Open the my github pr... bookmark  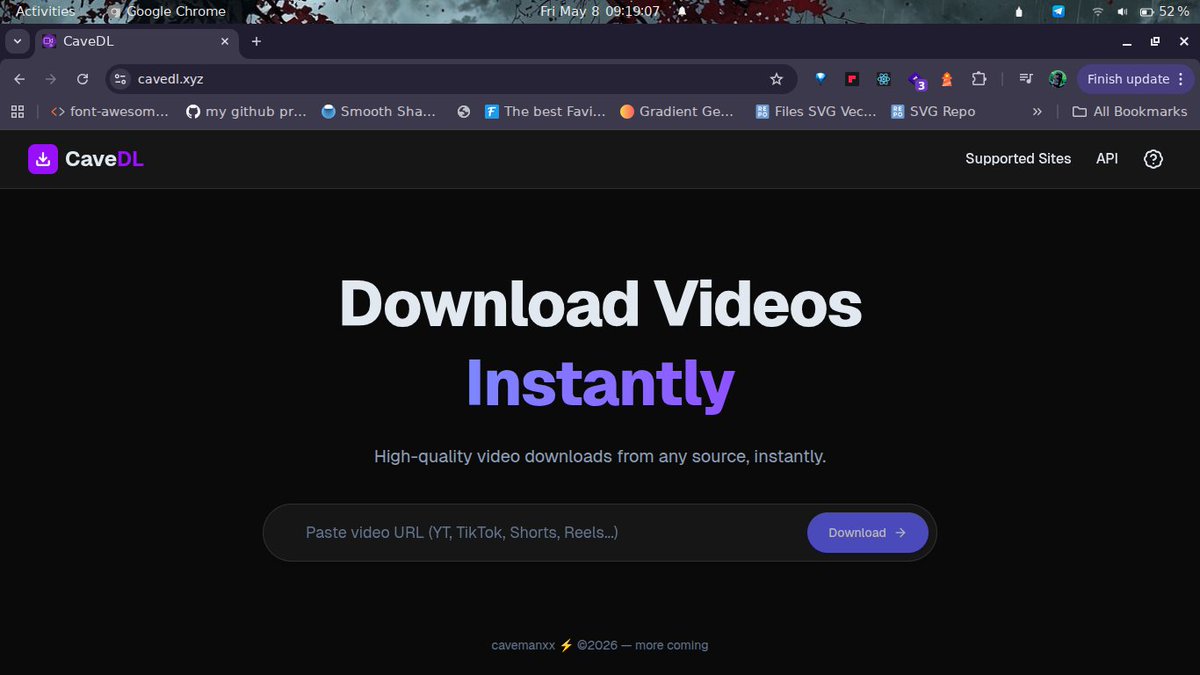pyautogui.click(x=246, y=111)
